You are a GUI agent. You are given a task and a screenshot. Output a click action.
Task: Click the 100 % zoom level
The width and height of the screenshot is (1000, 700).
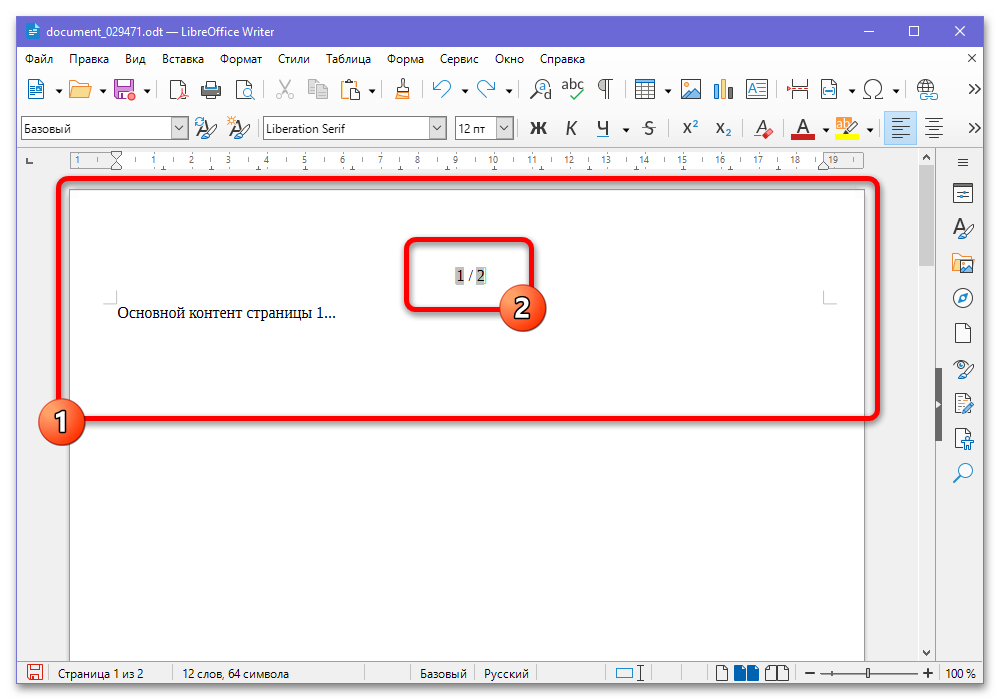click(x=960, y=673)
